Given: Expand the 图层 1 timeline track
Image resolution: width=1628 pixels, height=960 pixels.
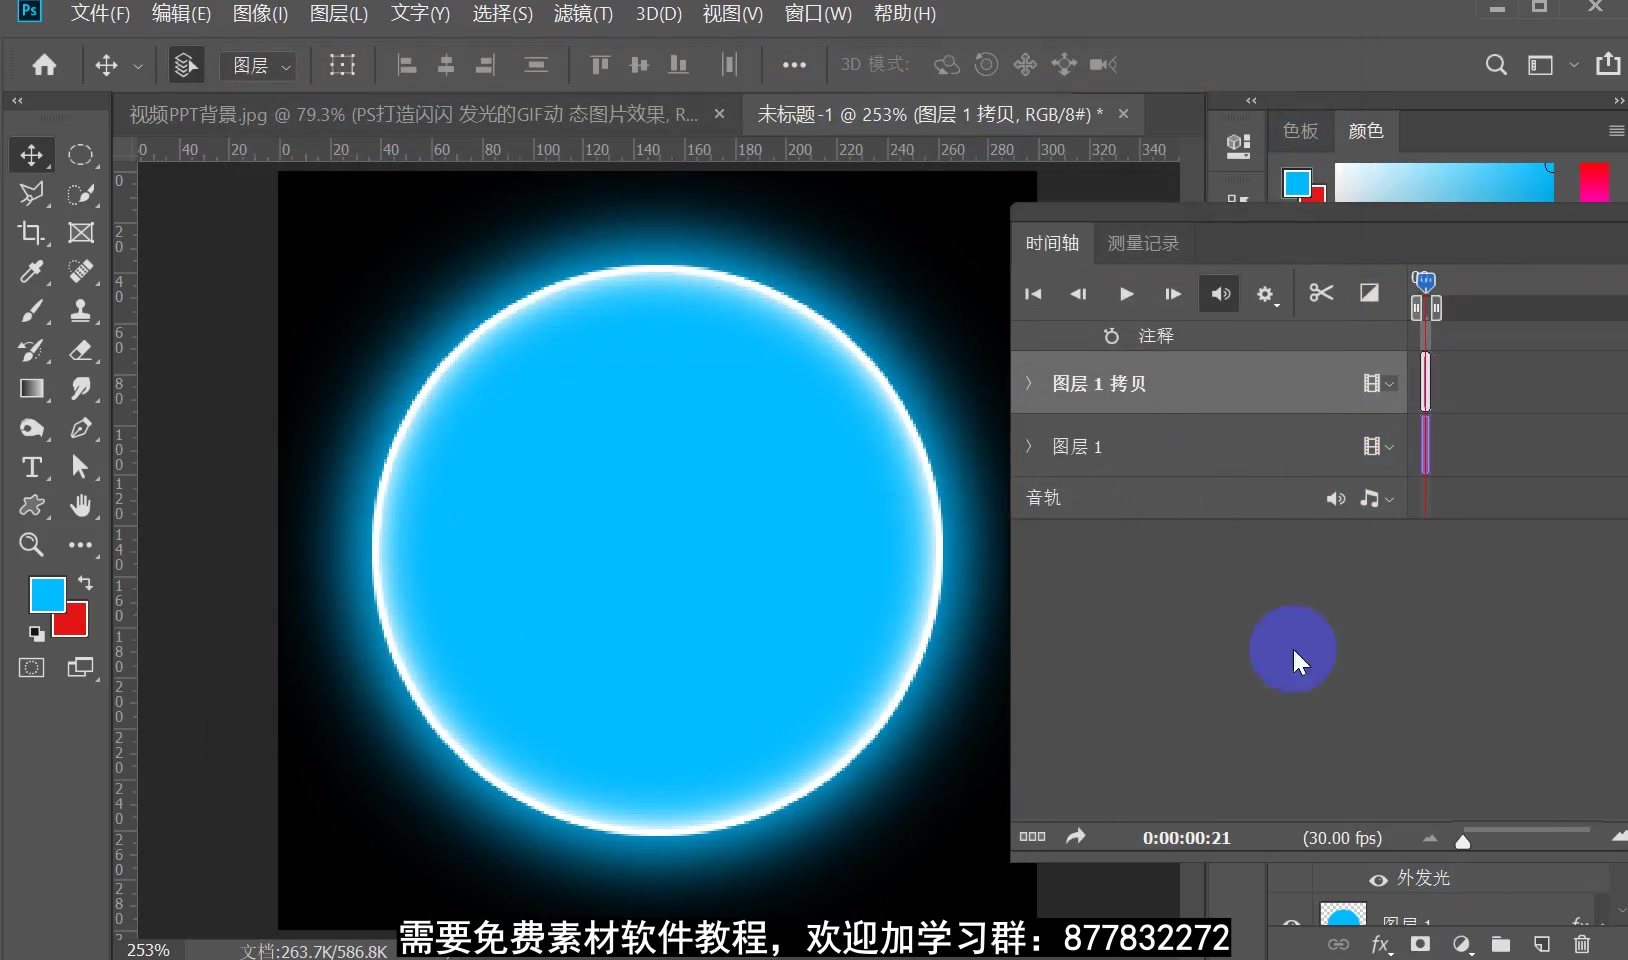Looking at the screenshot, I should coord(1027,447).
